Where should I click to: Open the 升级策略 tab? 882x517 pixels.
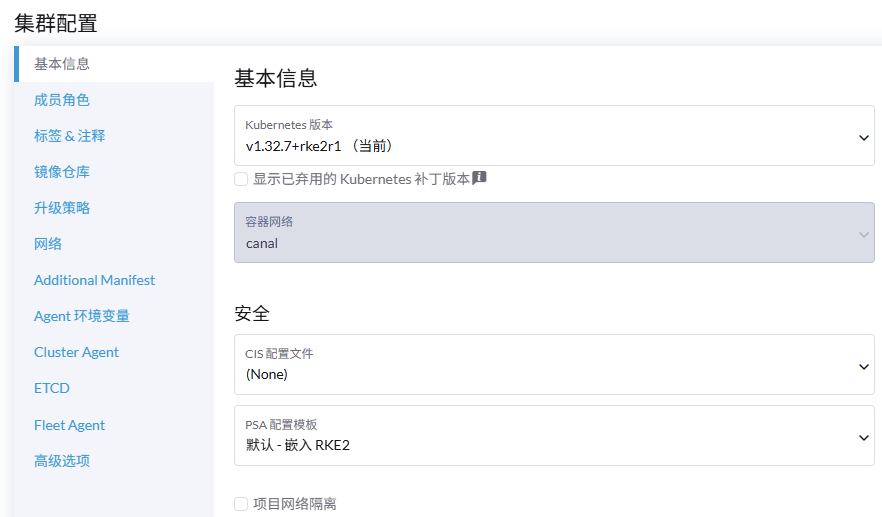62,208
